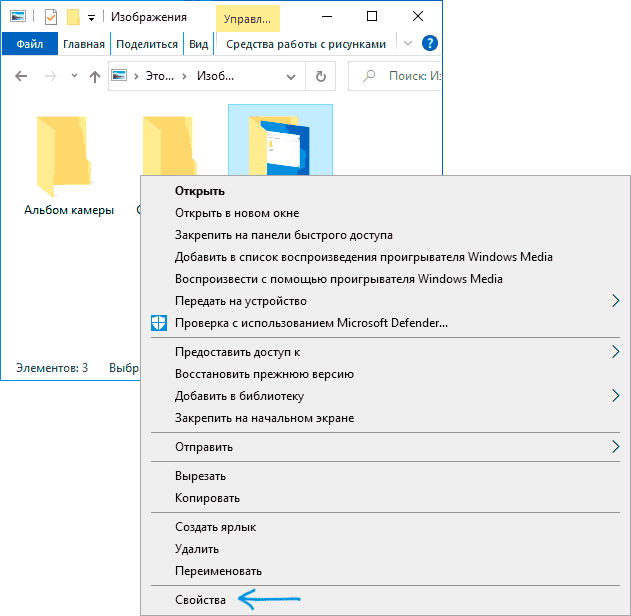Switch to the Главная ribbon tab
This screenshot has height=616, width=631.
pos(84,44)
